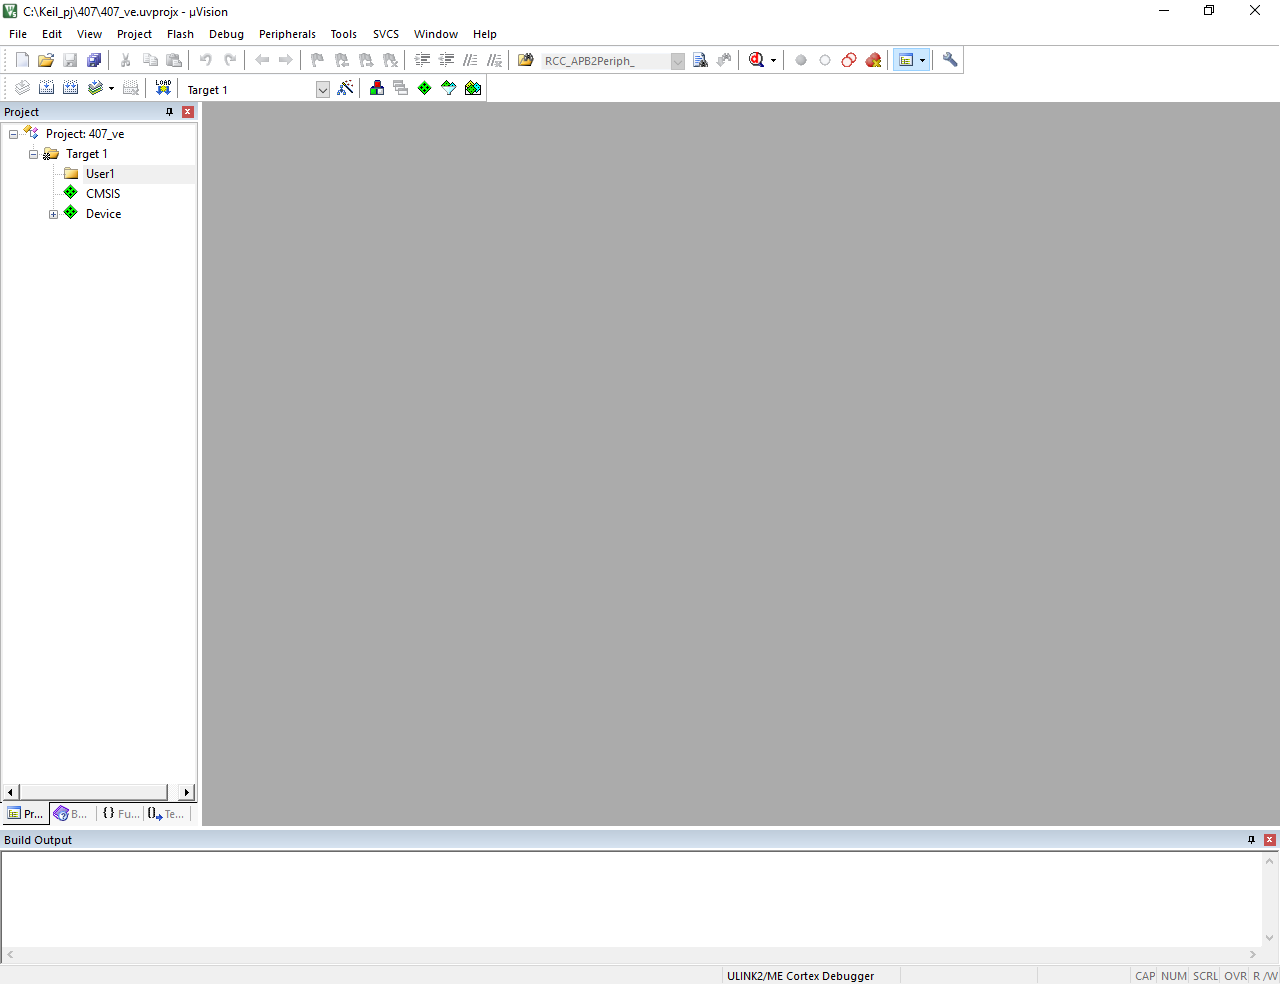The height and width of the screenshot is (984, 1280).
Task: Click the Navigate Backwards arrow
Action: [262, 60]
